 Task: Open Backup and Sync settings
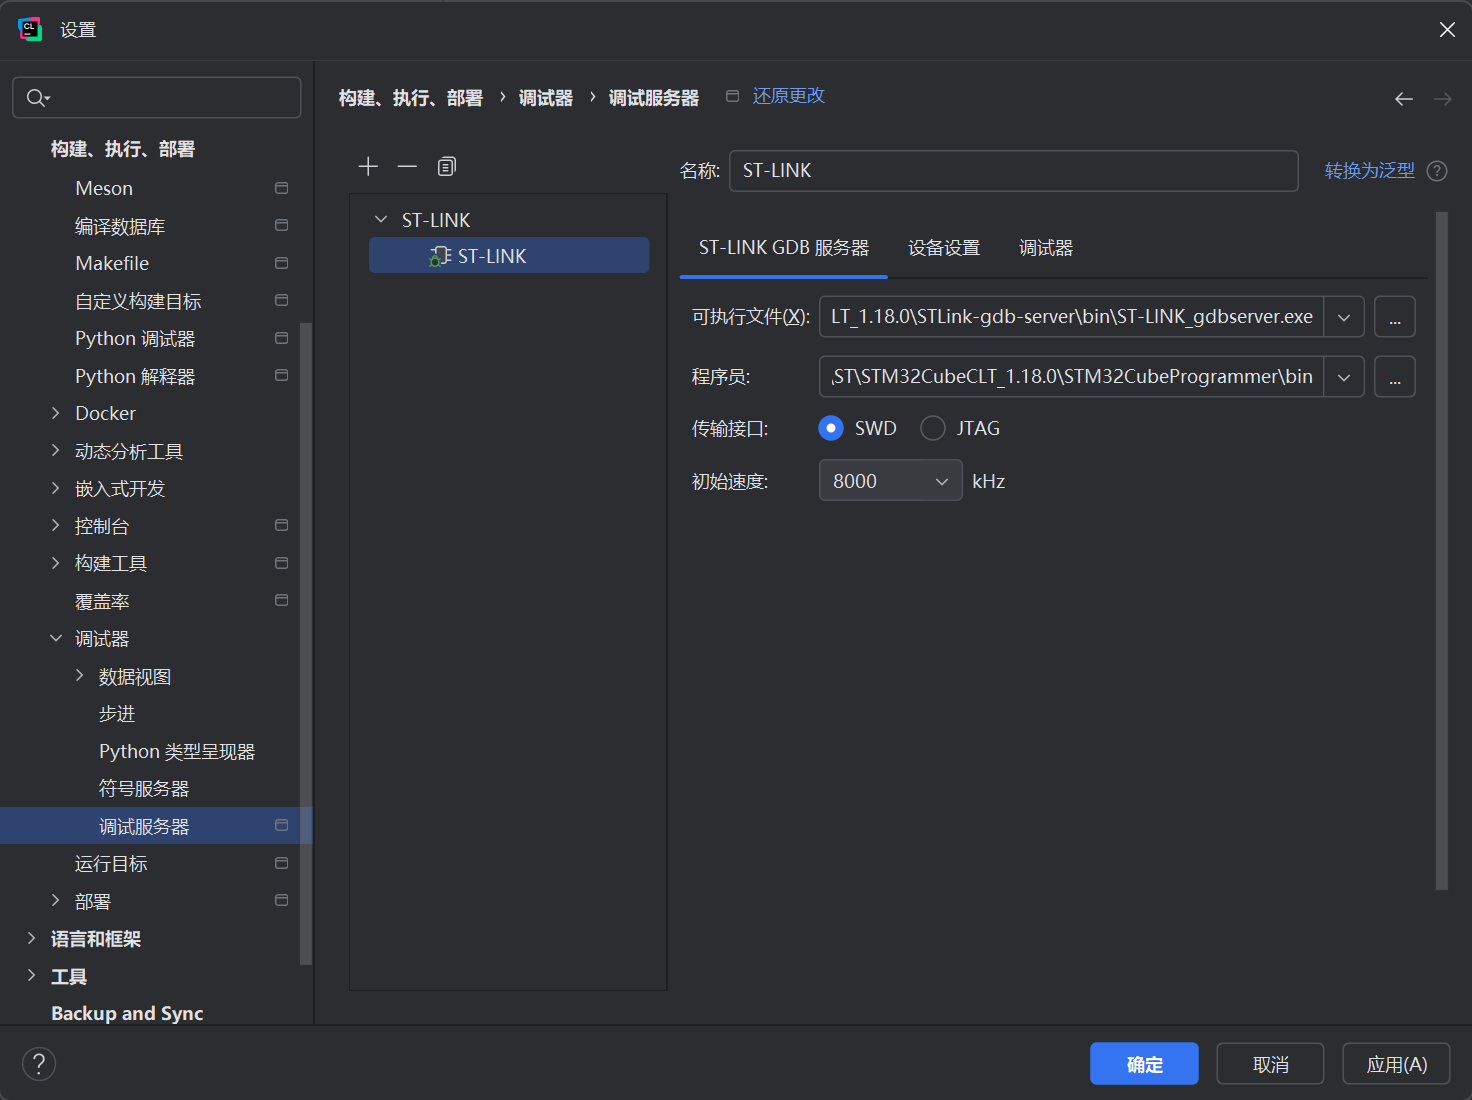[127, 1013]
